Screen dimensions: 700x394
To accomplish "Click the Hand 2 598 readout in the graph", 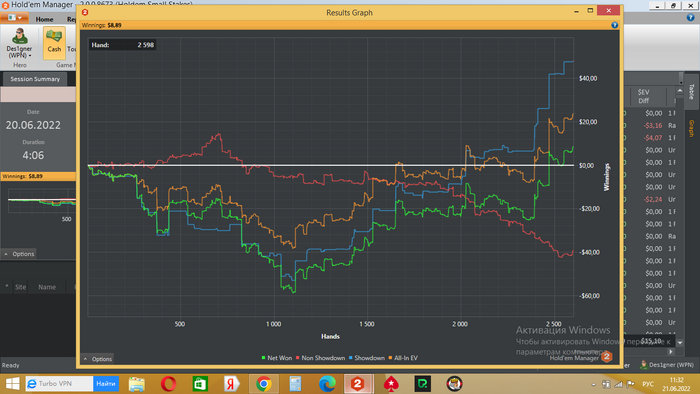I will pos(122,45).
